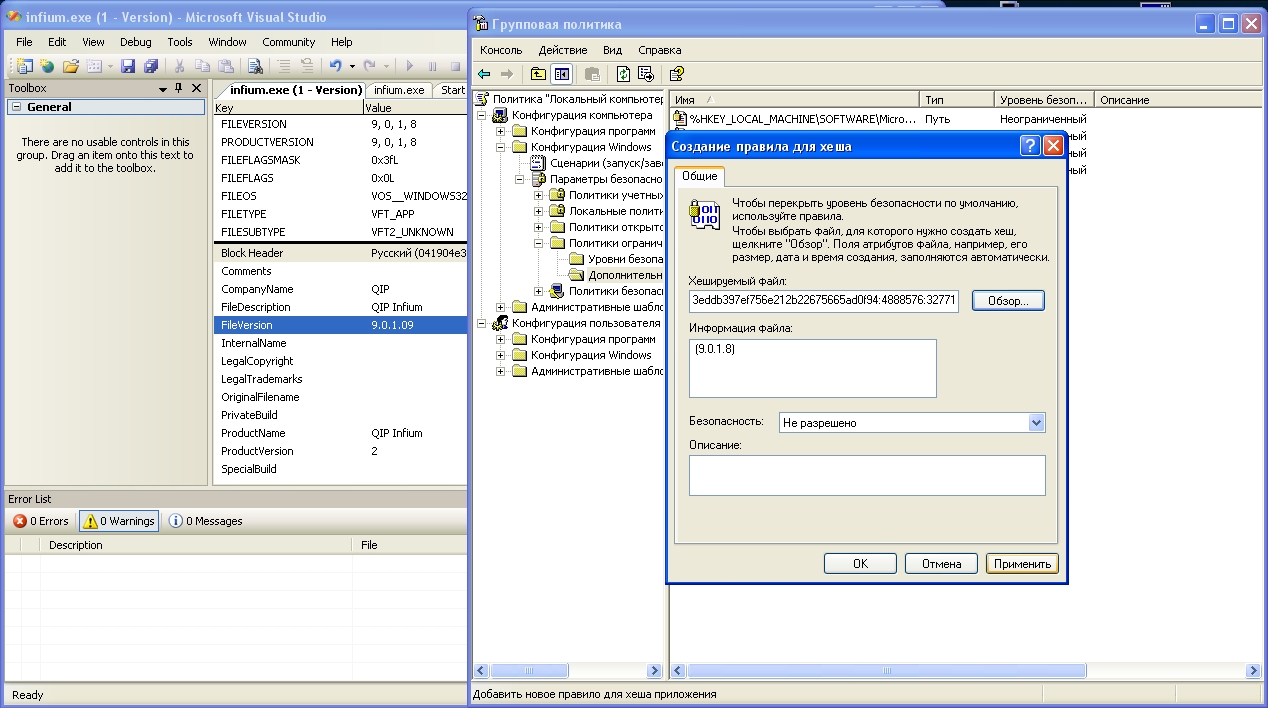Select the Сценарии (запуск/завершение) tree item
Image resolution: width=1268 pixels, height=708 pixels.
[x=607, y=163]
